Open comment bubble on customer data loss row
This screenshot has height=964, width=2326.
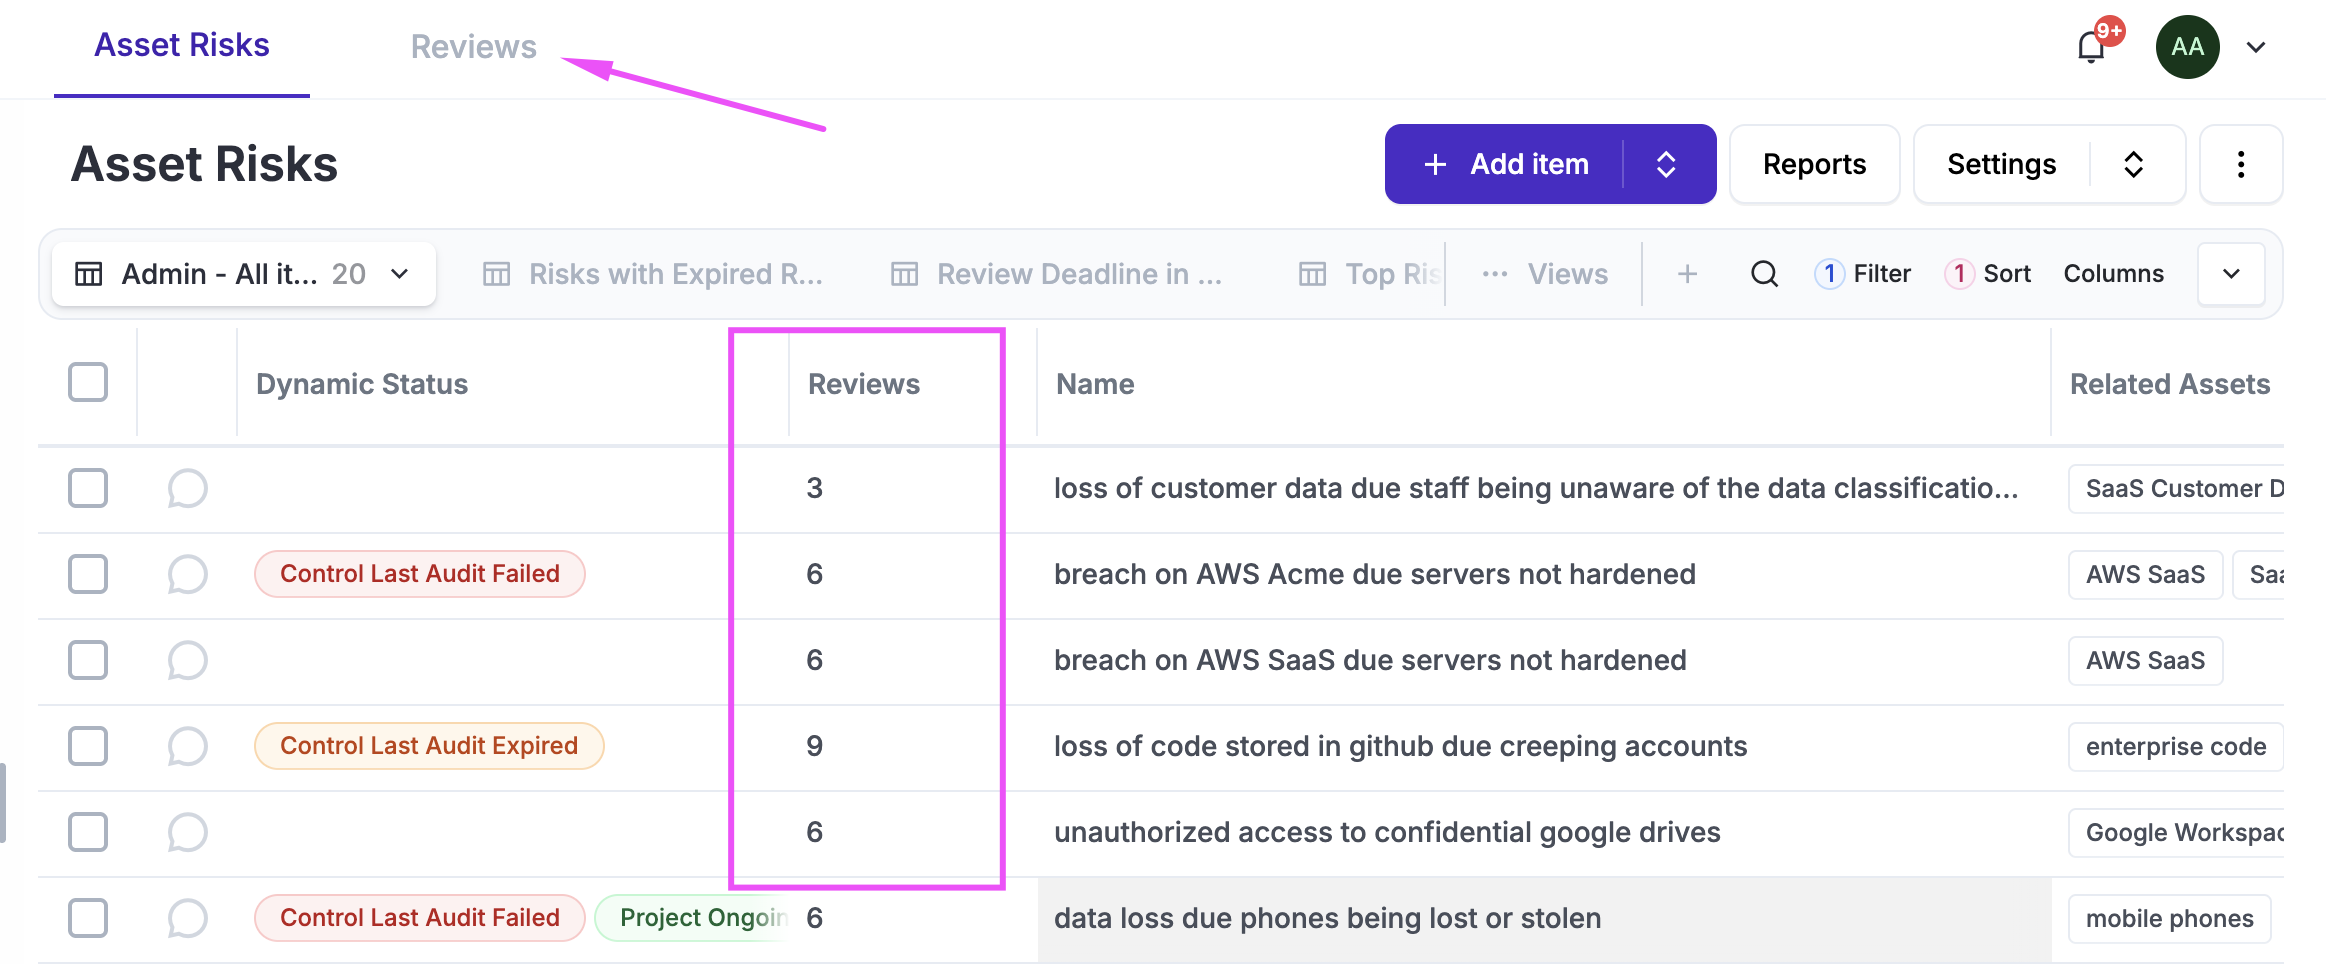coord(187,488)
